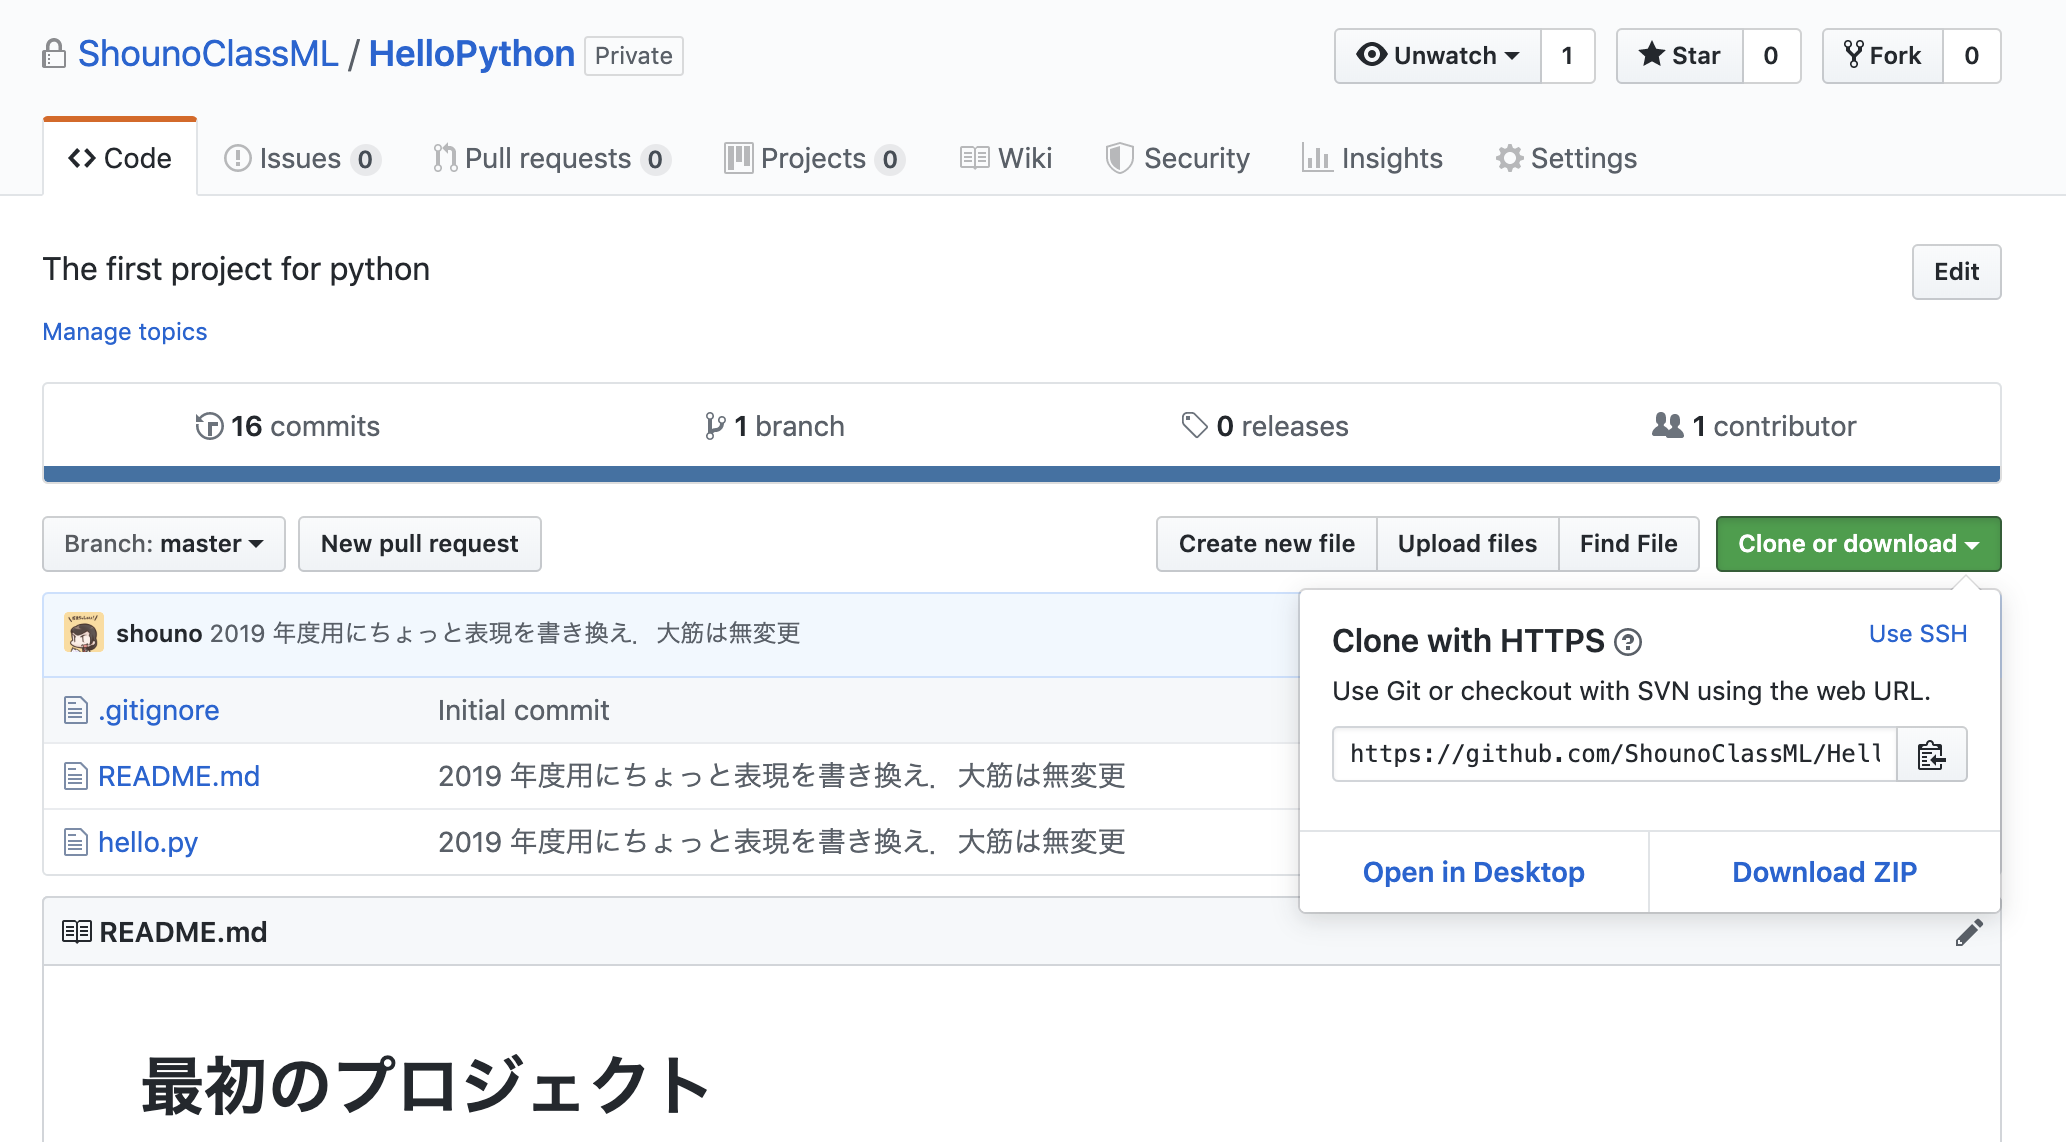
Task: Click Download ZIP
Action: point(1824,872)
